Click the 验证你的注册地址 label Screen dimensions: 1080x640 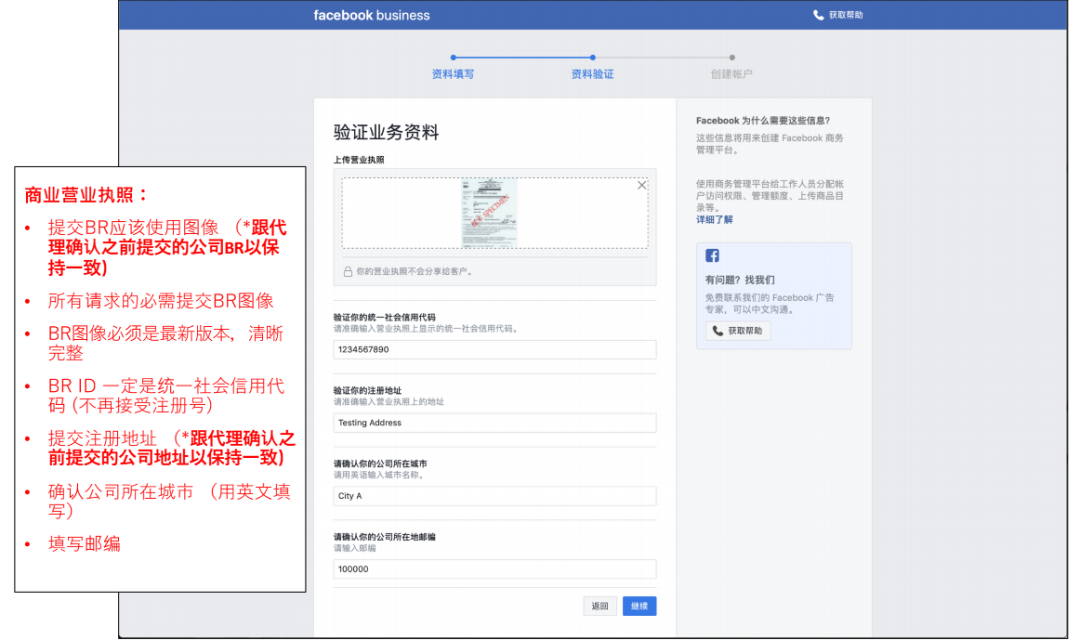tap(367, 391)
